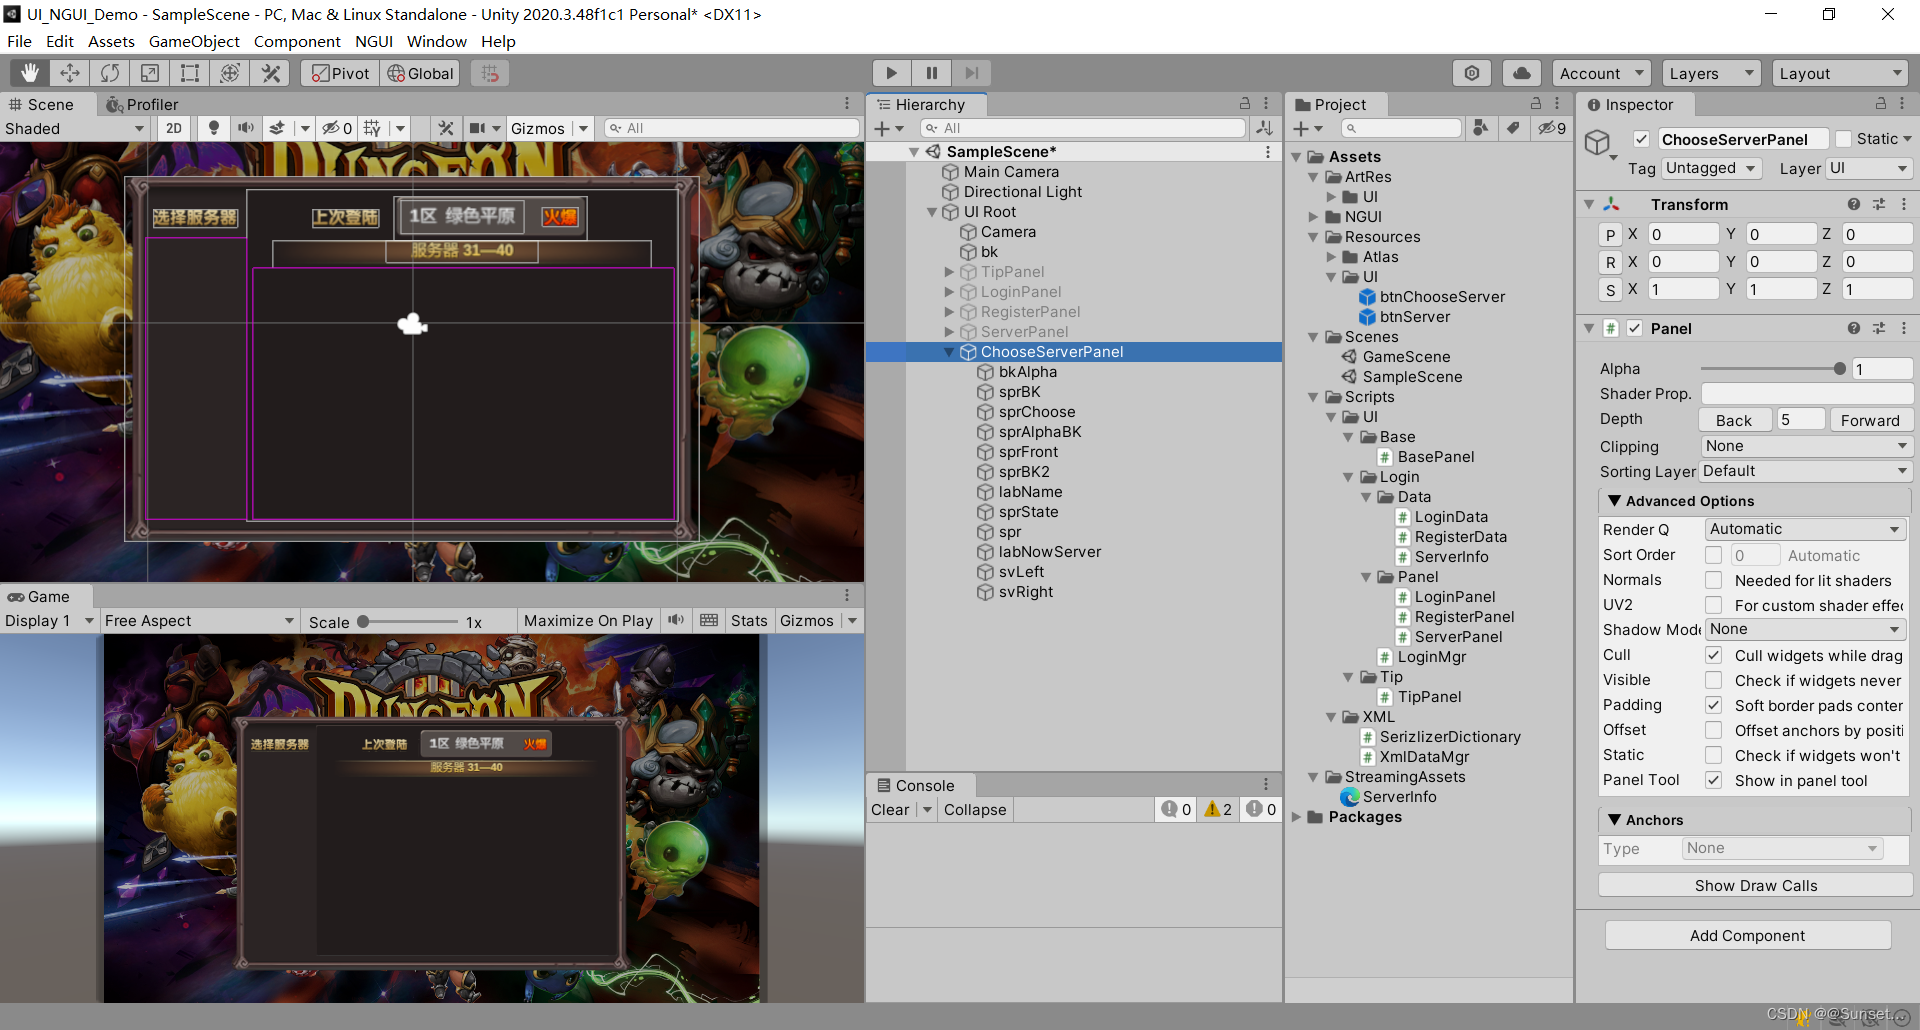Toggle Maximize On Play button
Screen dimensions: 1920x1030
point(588,620)
